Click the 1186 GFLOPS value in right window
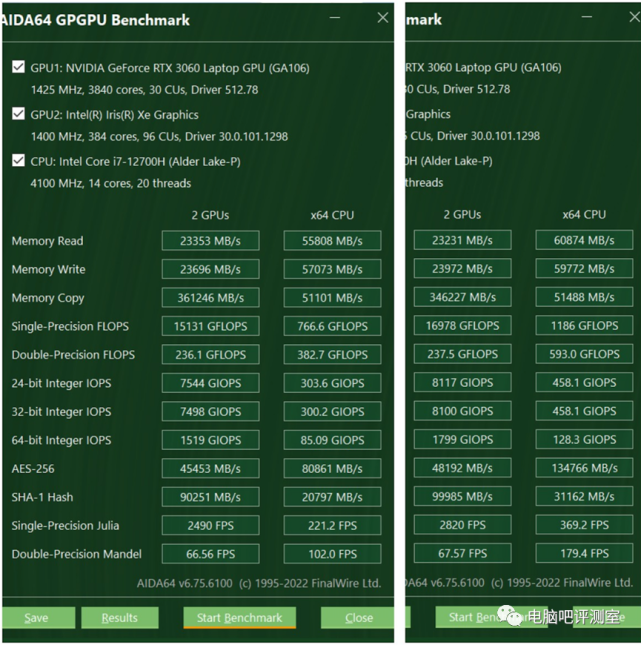 (x=584, y=325)
